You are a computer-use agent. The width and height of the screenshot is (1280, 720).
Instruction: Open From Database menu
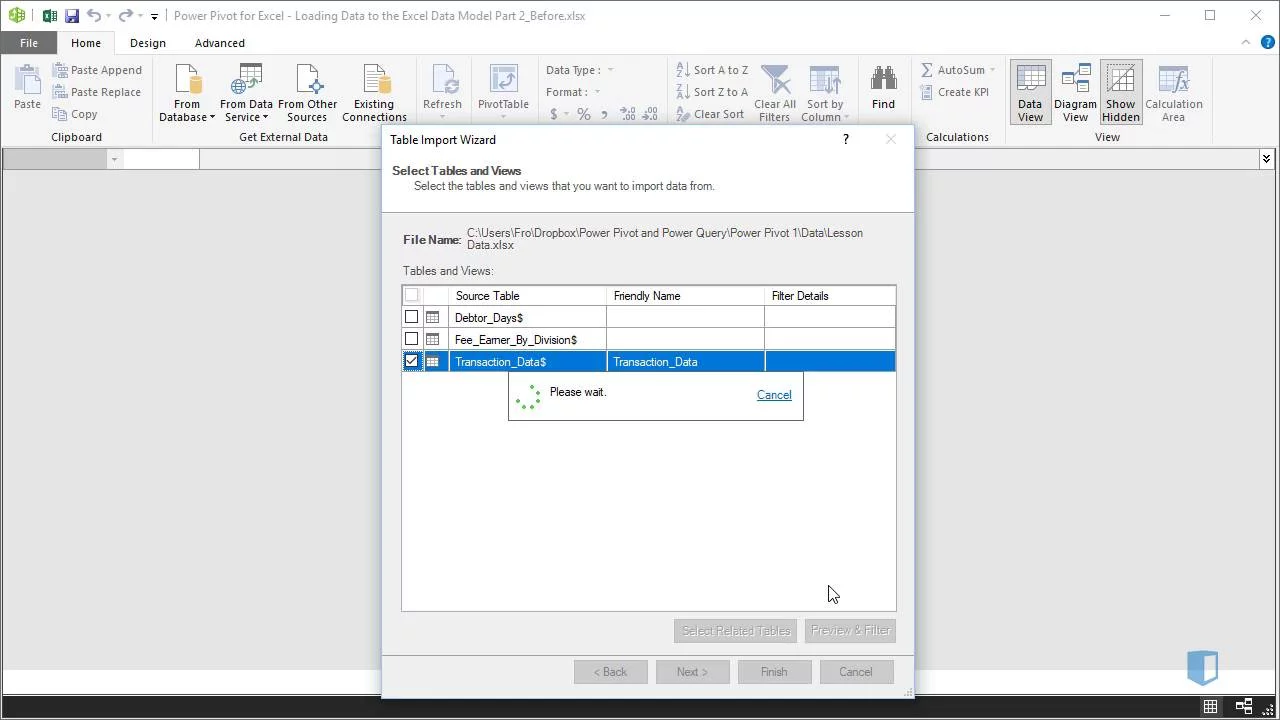click(x=187, y=93)
